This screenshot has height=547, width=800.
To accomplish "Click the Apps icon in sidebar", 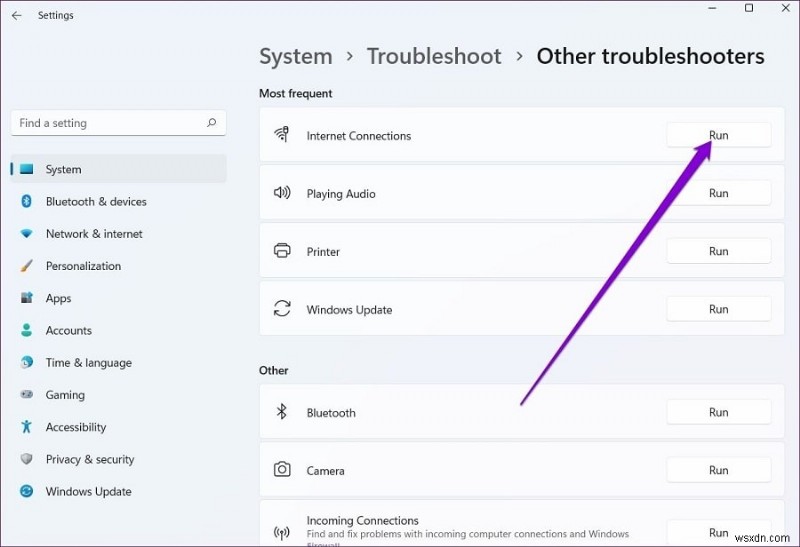I will pos(27,297).
